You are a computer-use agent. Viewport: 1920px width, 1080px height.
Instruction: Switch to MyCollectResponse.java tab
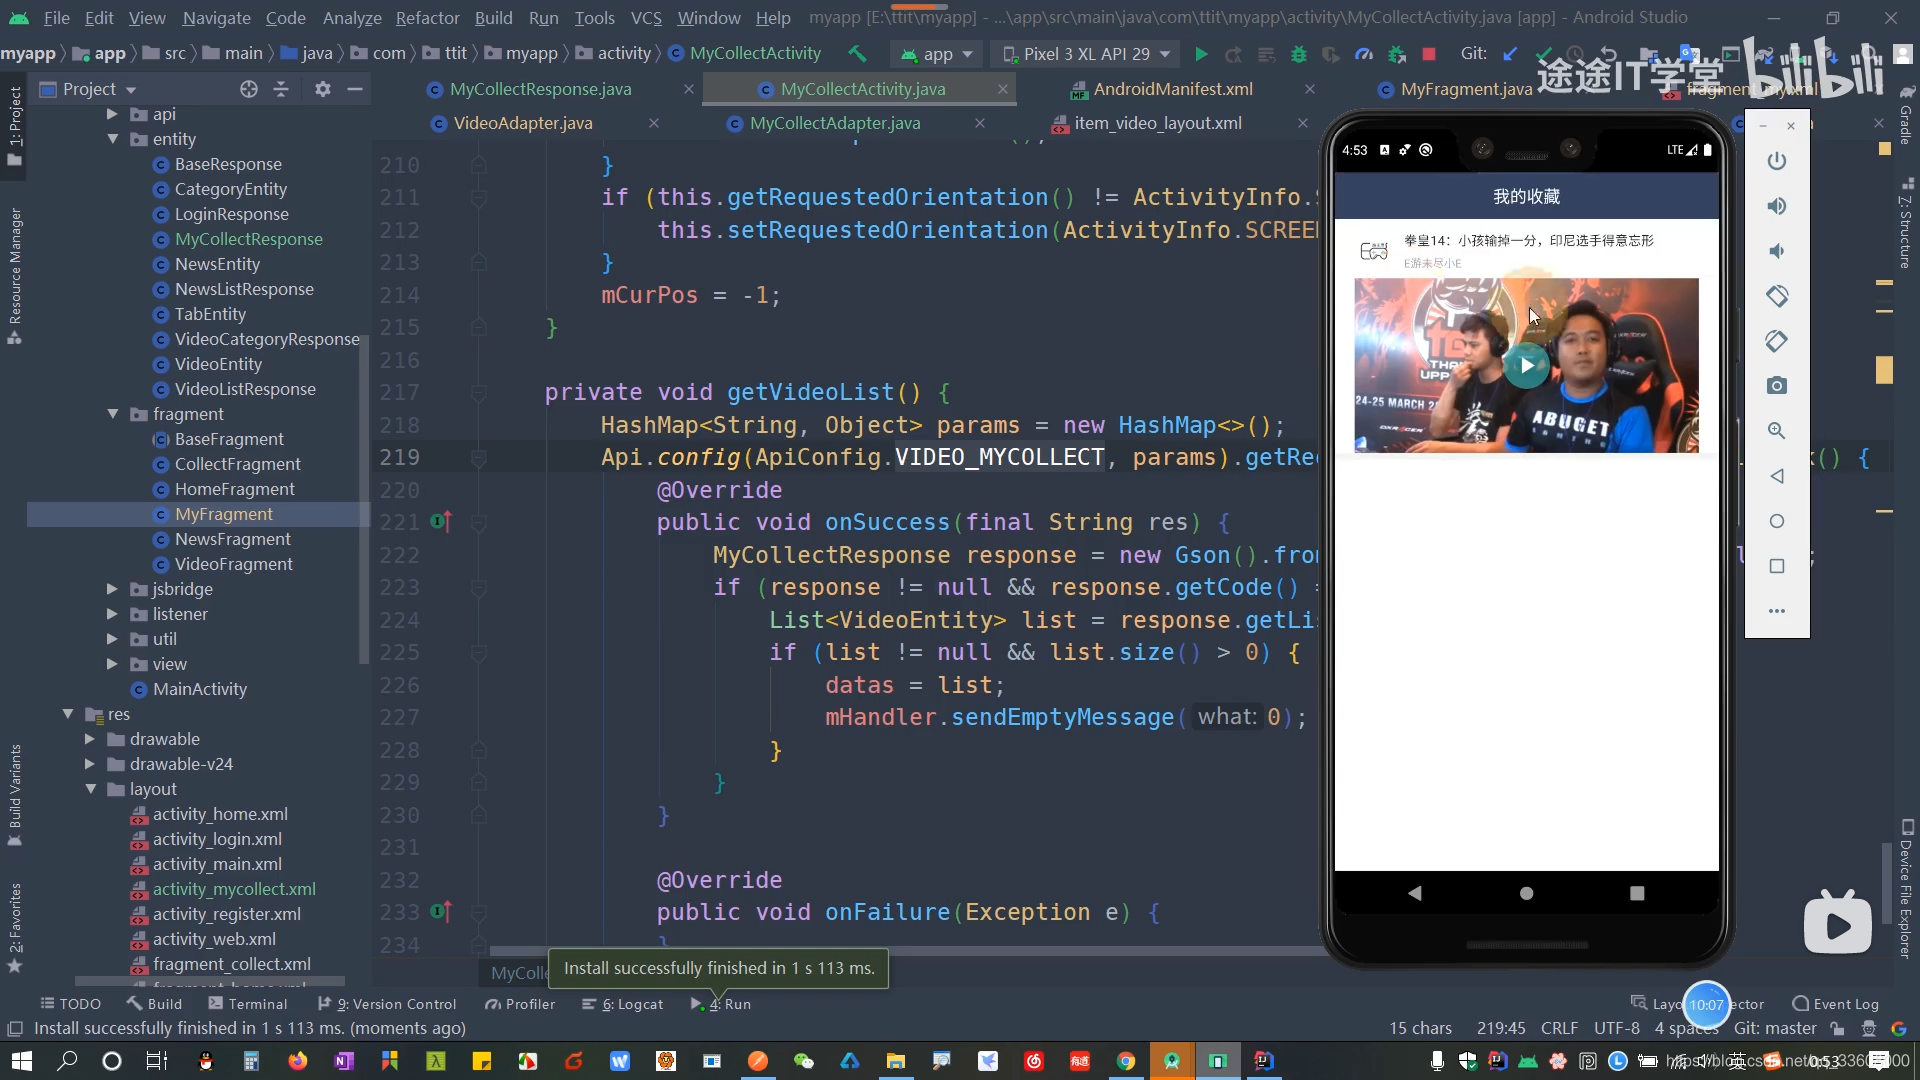click(541, 89)
